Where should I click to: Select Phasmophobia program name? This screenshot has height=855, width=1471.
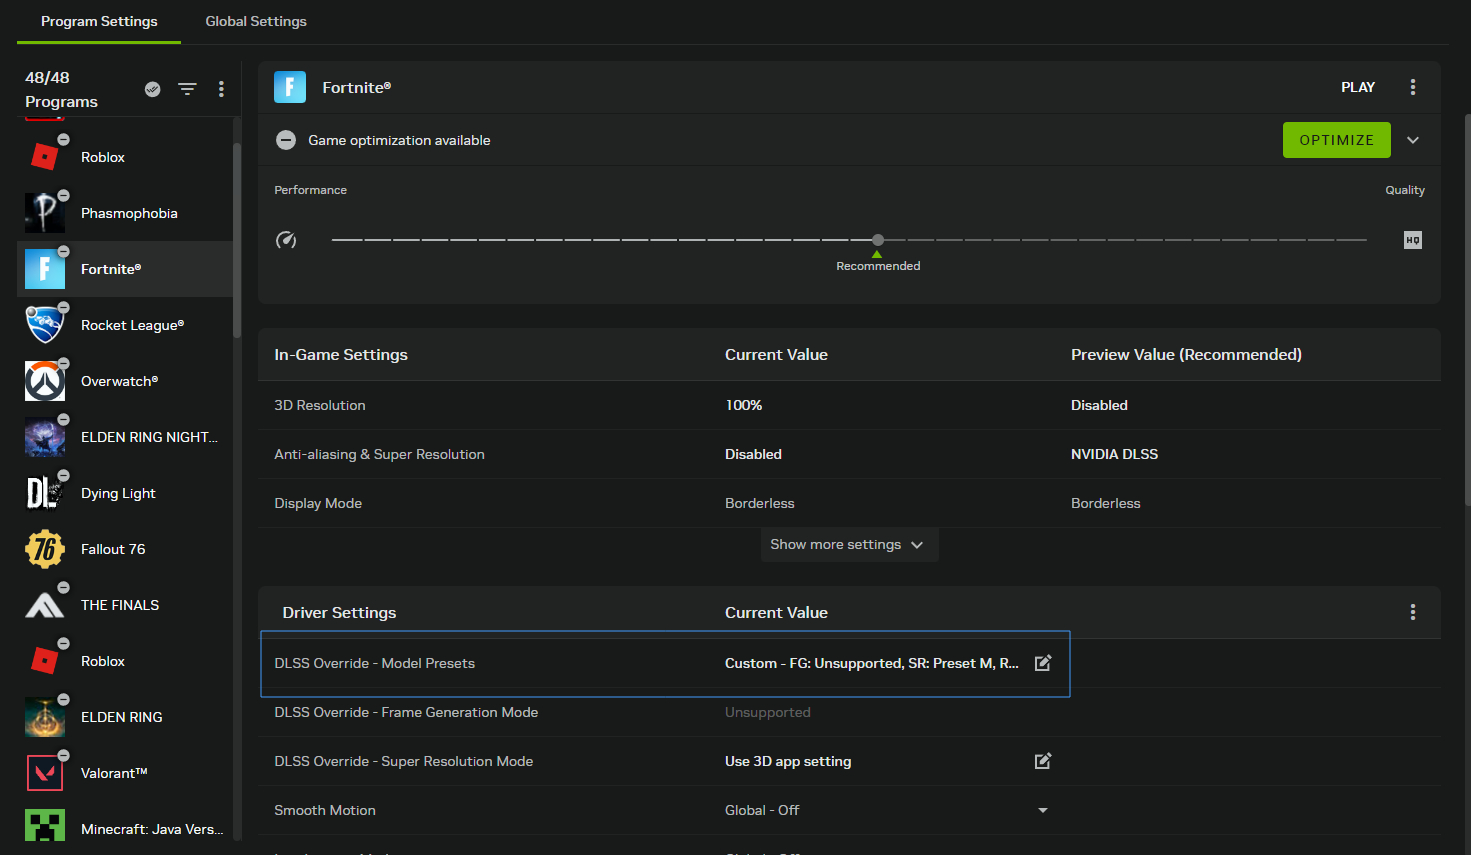129,213
